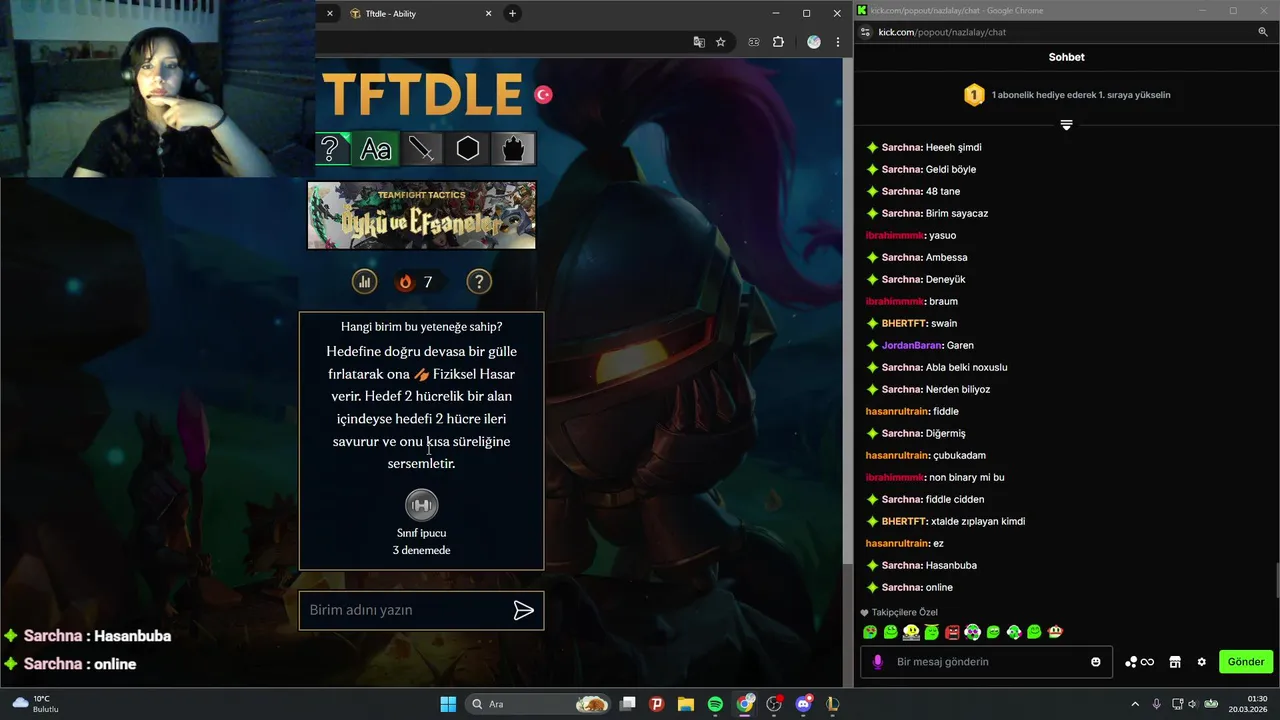The image size is (1280, 720).
Task: Click the subscription gift rank badge
Action: (x=974, y=95)
